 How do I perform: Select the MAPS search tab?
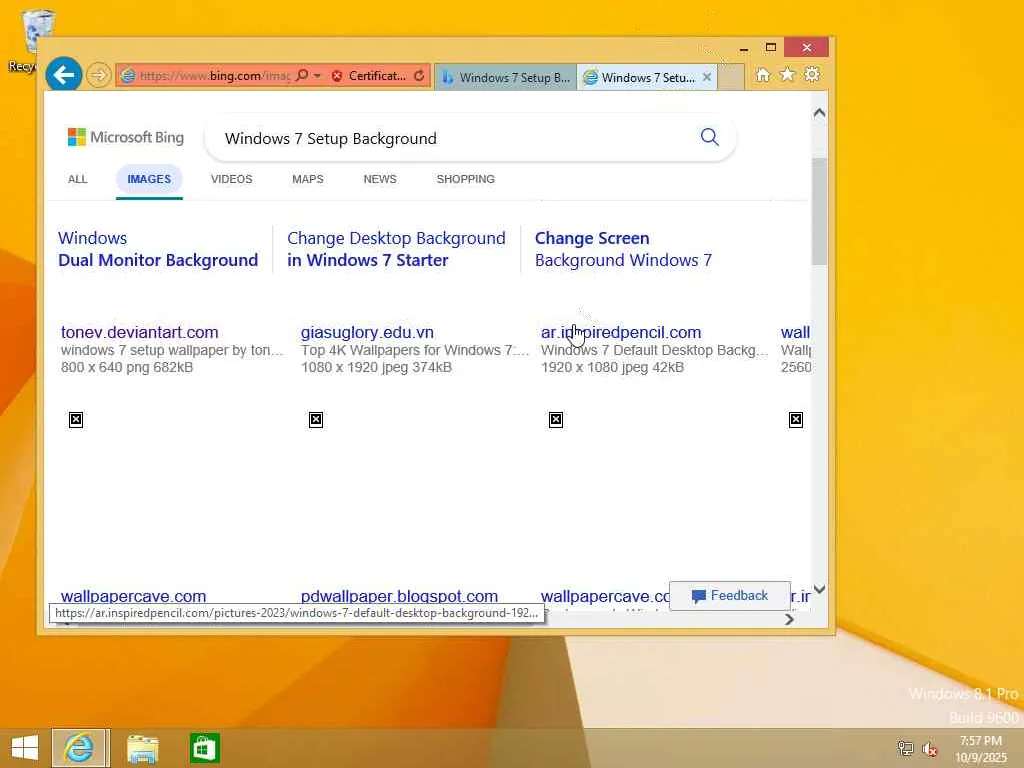[x=308, y=179]
